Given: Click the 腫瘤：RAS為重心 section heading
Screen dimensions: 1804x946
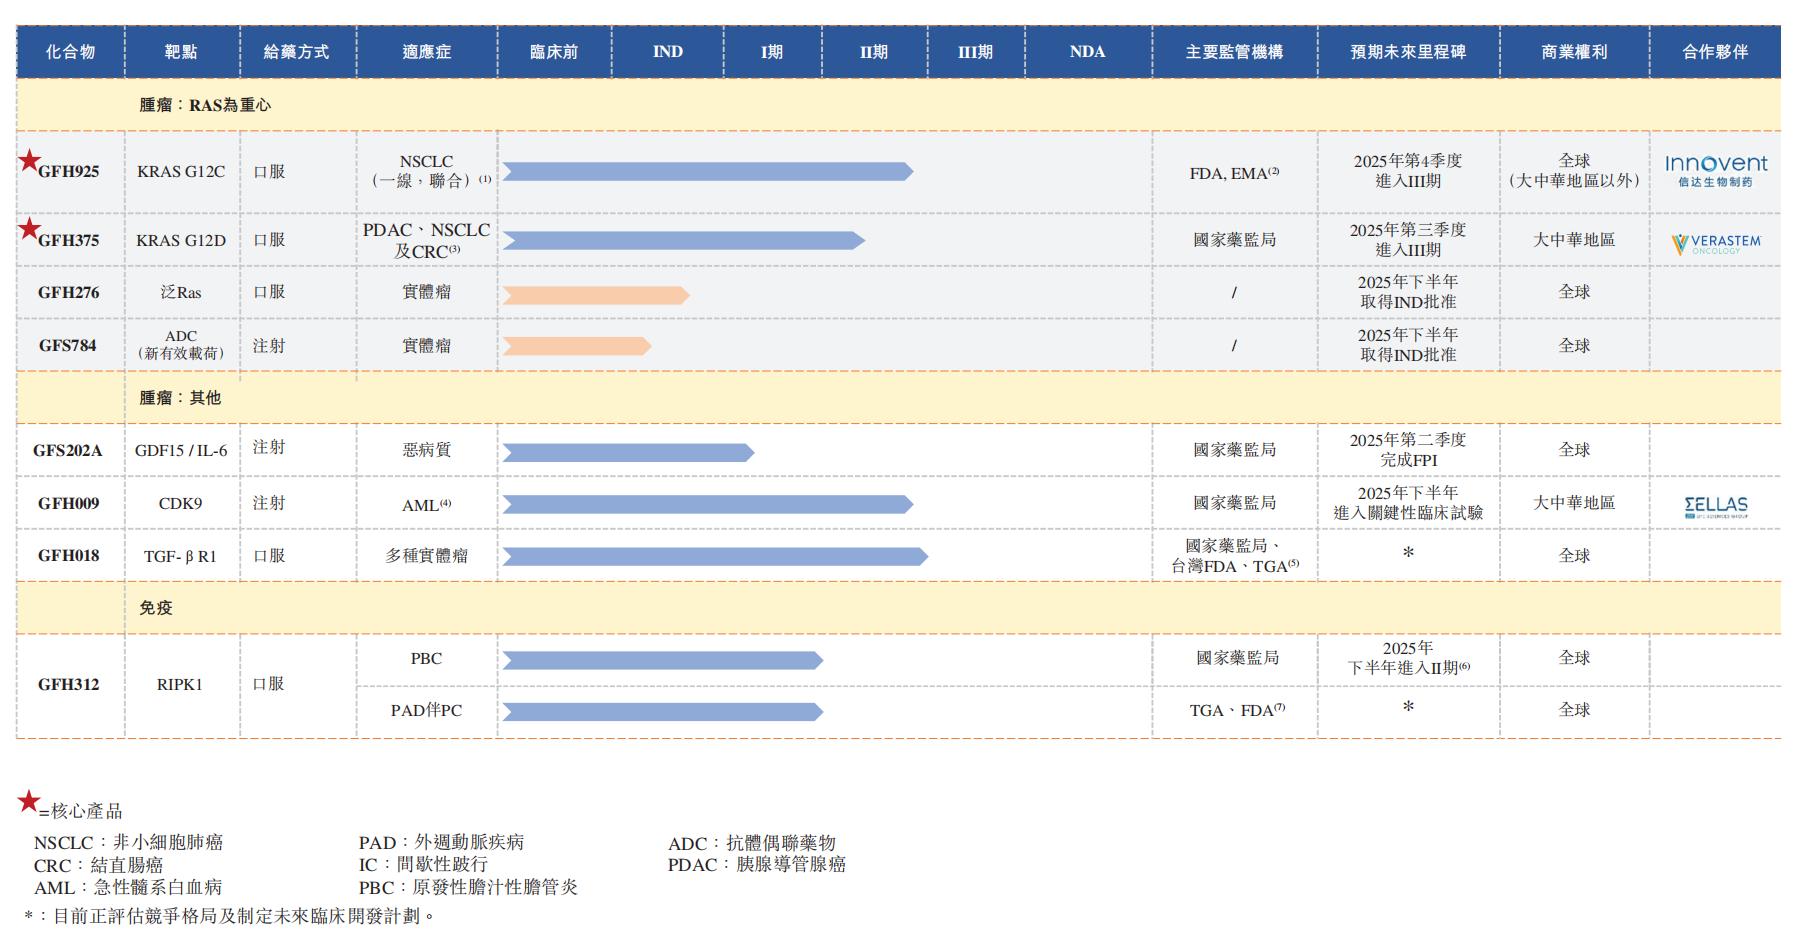Looking at the screenshot, I should pos(205,105).
